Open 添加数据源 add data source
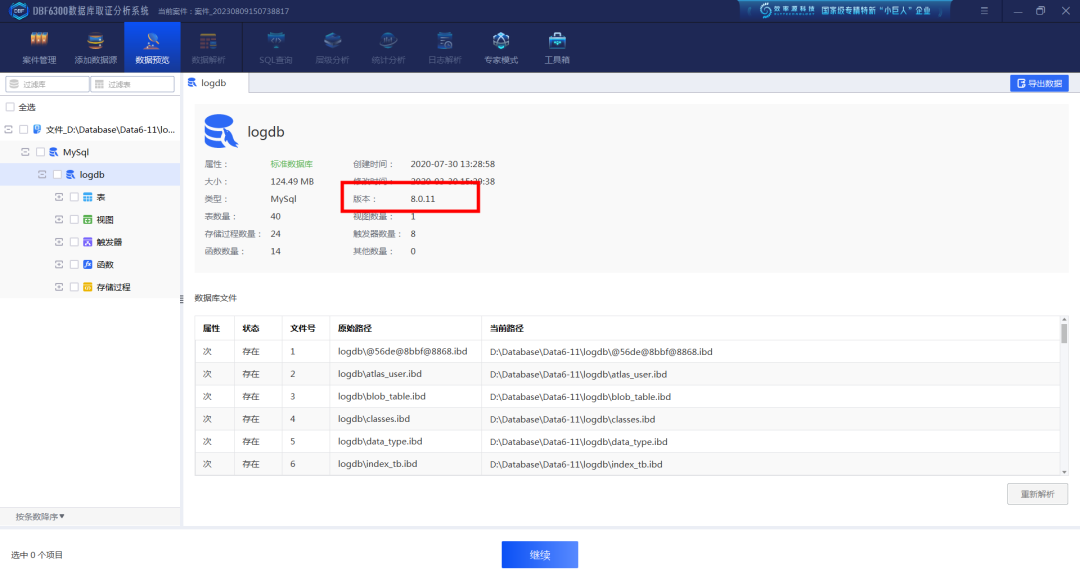This screenshot has width=1080, height=580. 95,48
